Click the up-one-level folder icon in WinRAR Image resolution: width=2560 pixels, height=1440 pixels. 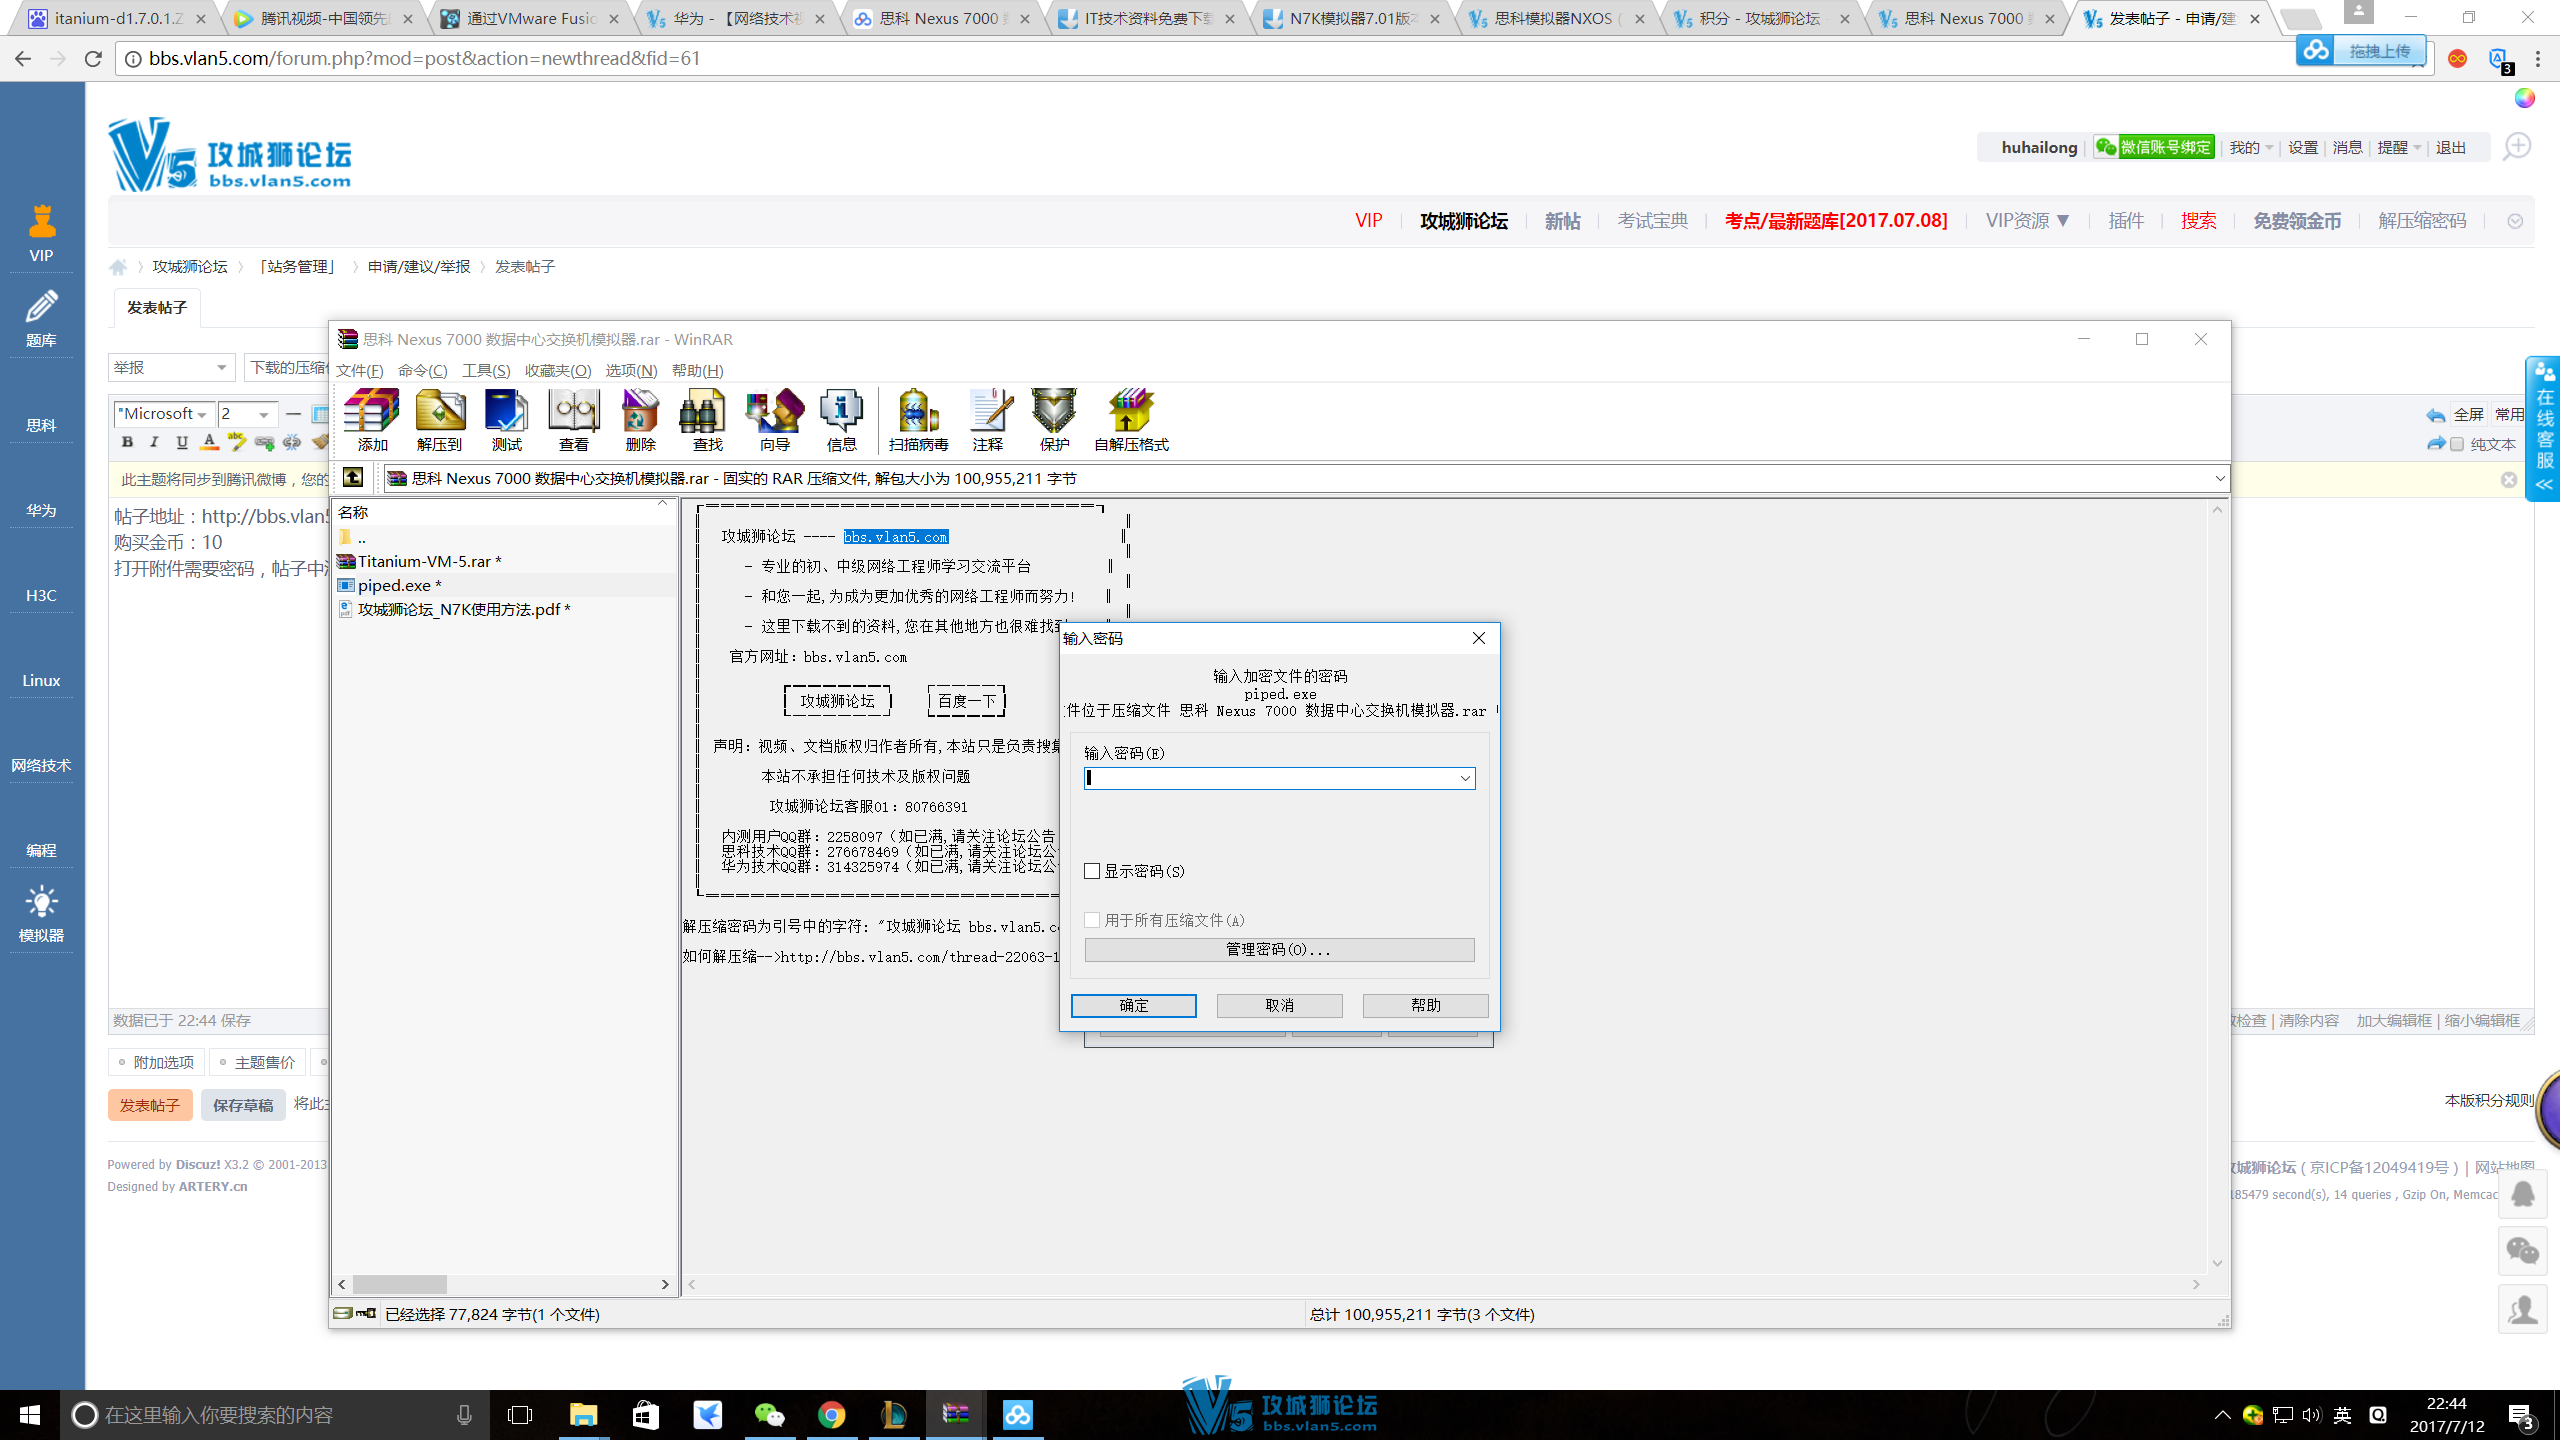[353, 478]
